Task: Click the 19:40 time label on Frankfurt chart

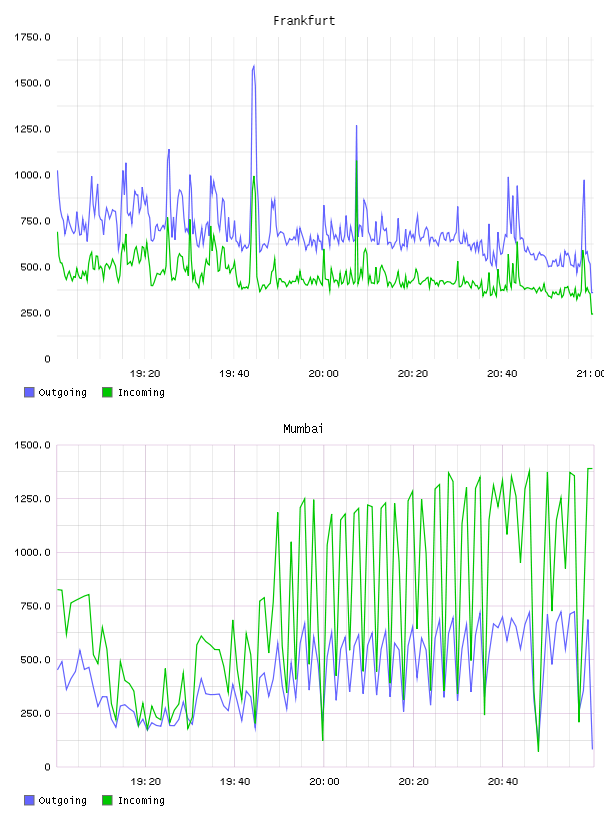Action: 234,374
